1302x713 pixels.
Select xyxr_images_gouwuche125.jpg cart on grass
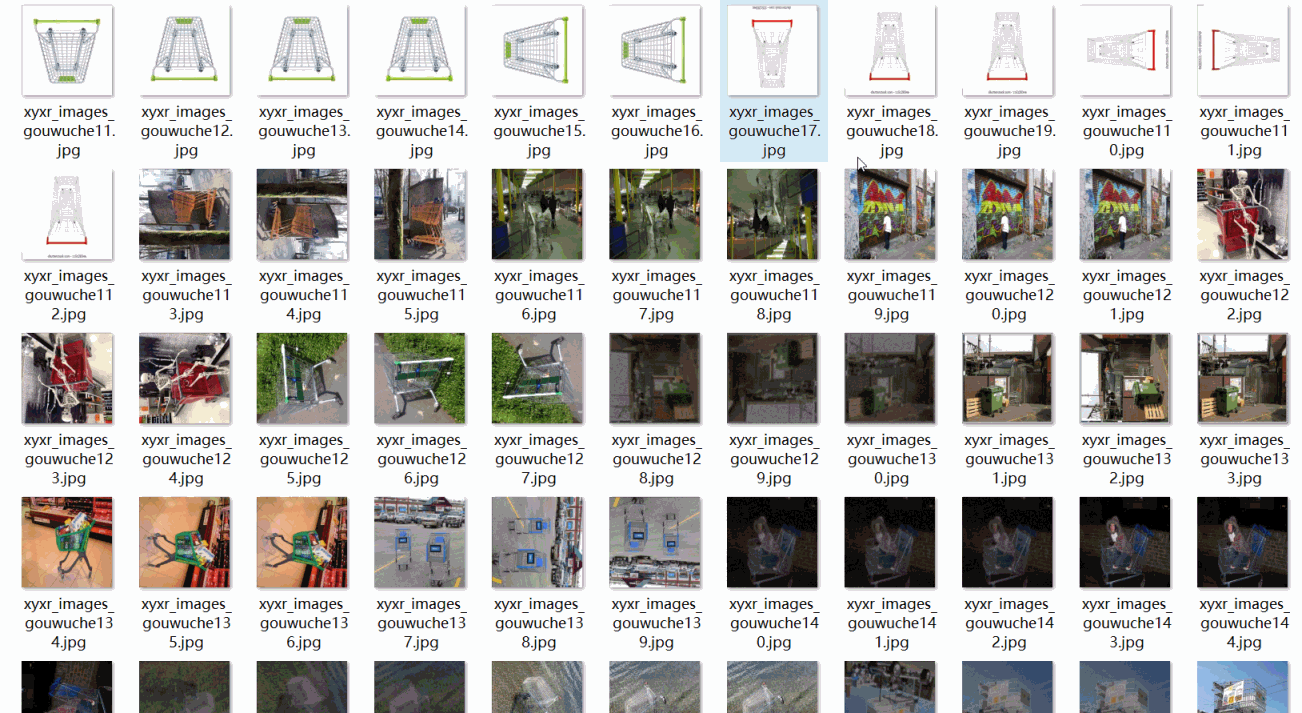303,378
